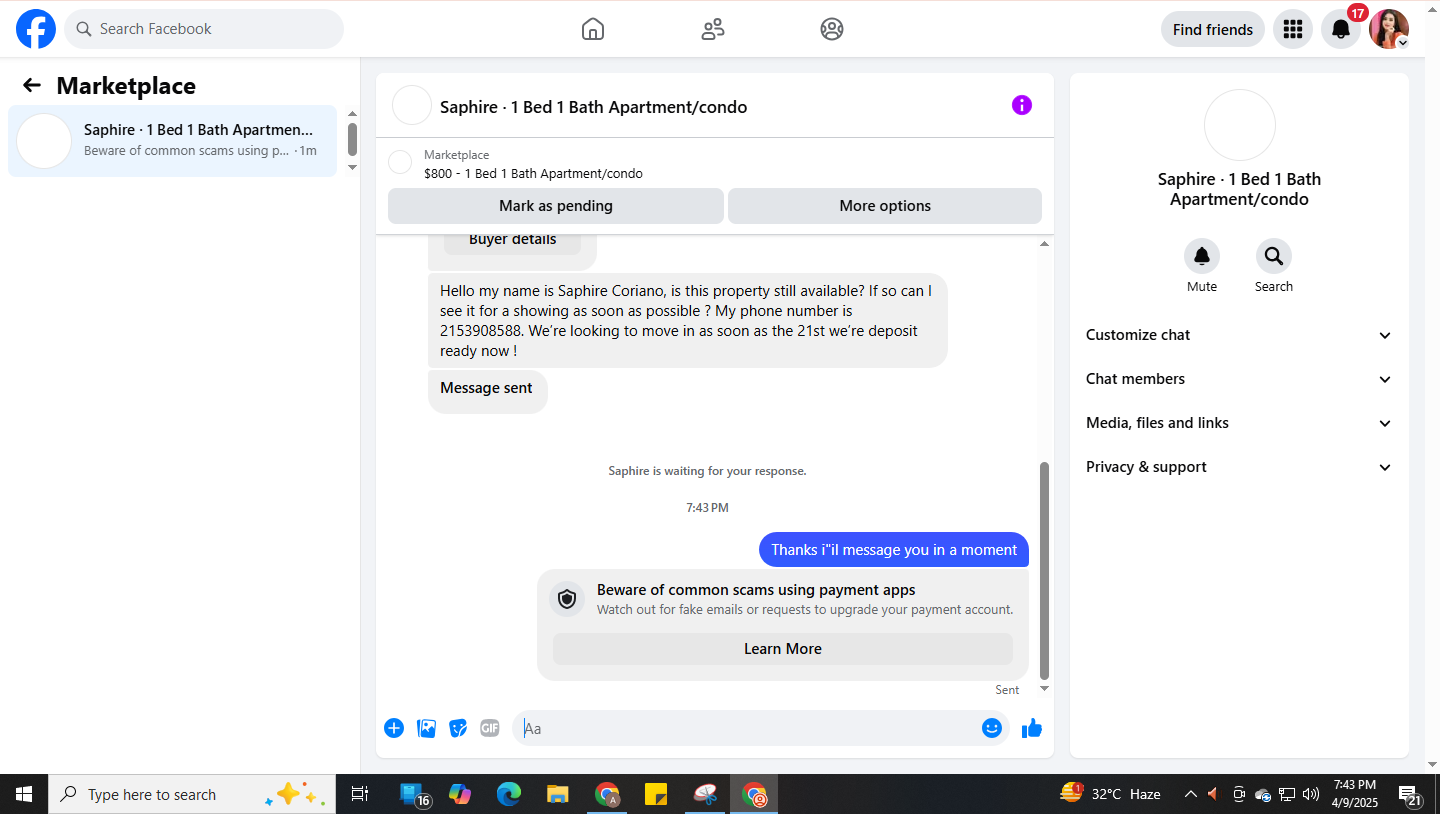Open Copilot from the taskbar
This screenshot has width=1440, height=814.
(x=460, y=794)
